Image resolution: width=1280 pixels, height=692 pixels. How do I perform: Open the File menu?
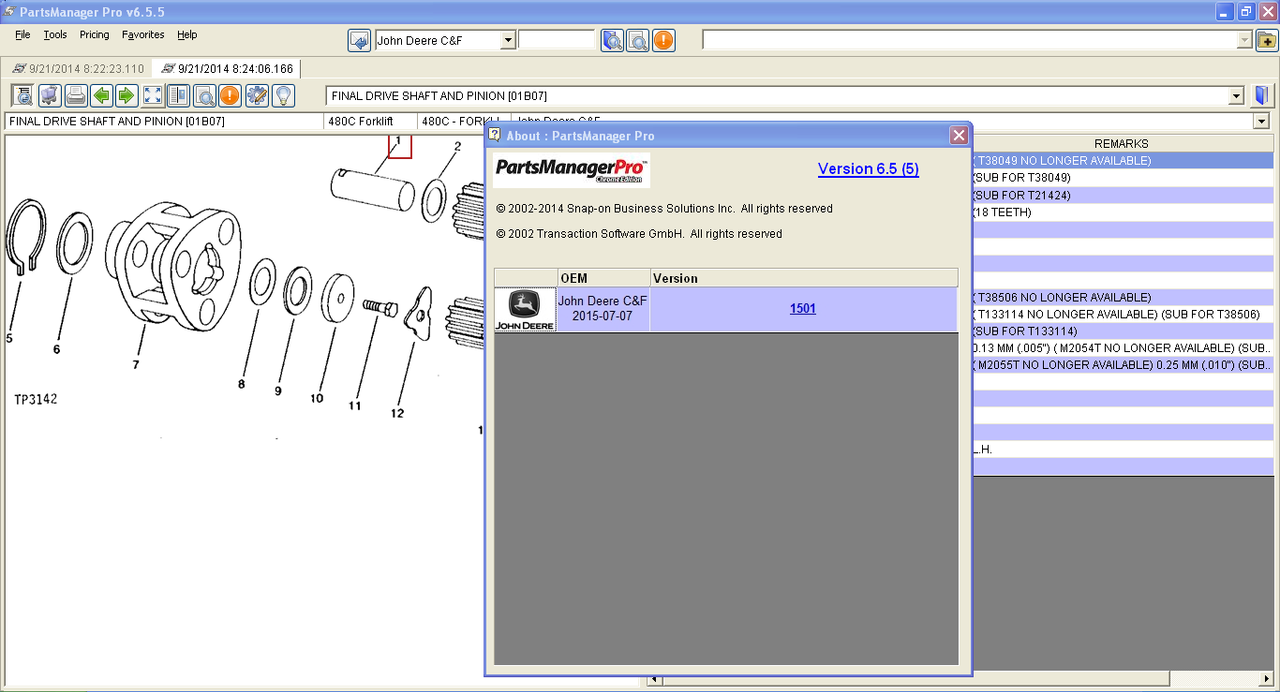coord(23,35)
